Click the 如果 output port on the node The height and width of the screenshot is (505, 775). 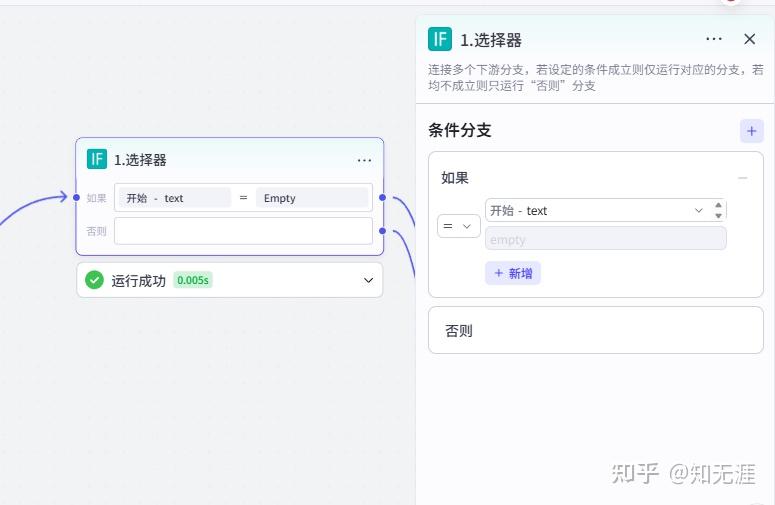click(382, 198)
